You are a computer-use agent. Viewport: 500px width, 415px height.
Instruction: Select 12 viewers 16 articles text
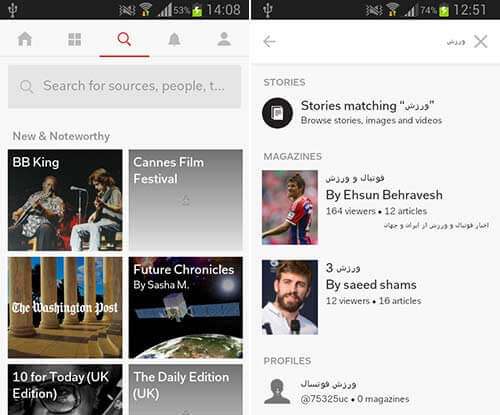tap(373, 301)
